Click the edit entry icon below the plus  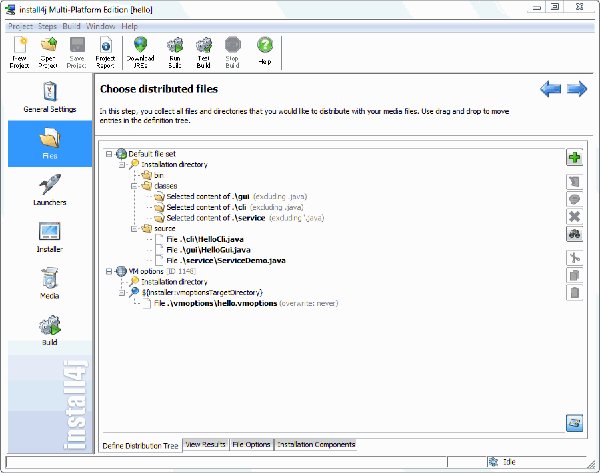[574, 181]
